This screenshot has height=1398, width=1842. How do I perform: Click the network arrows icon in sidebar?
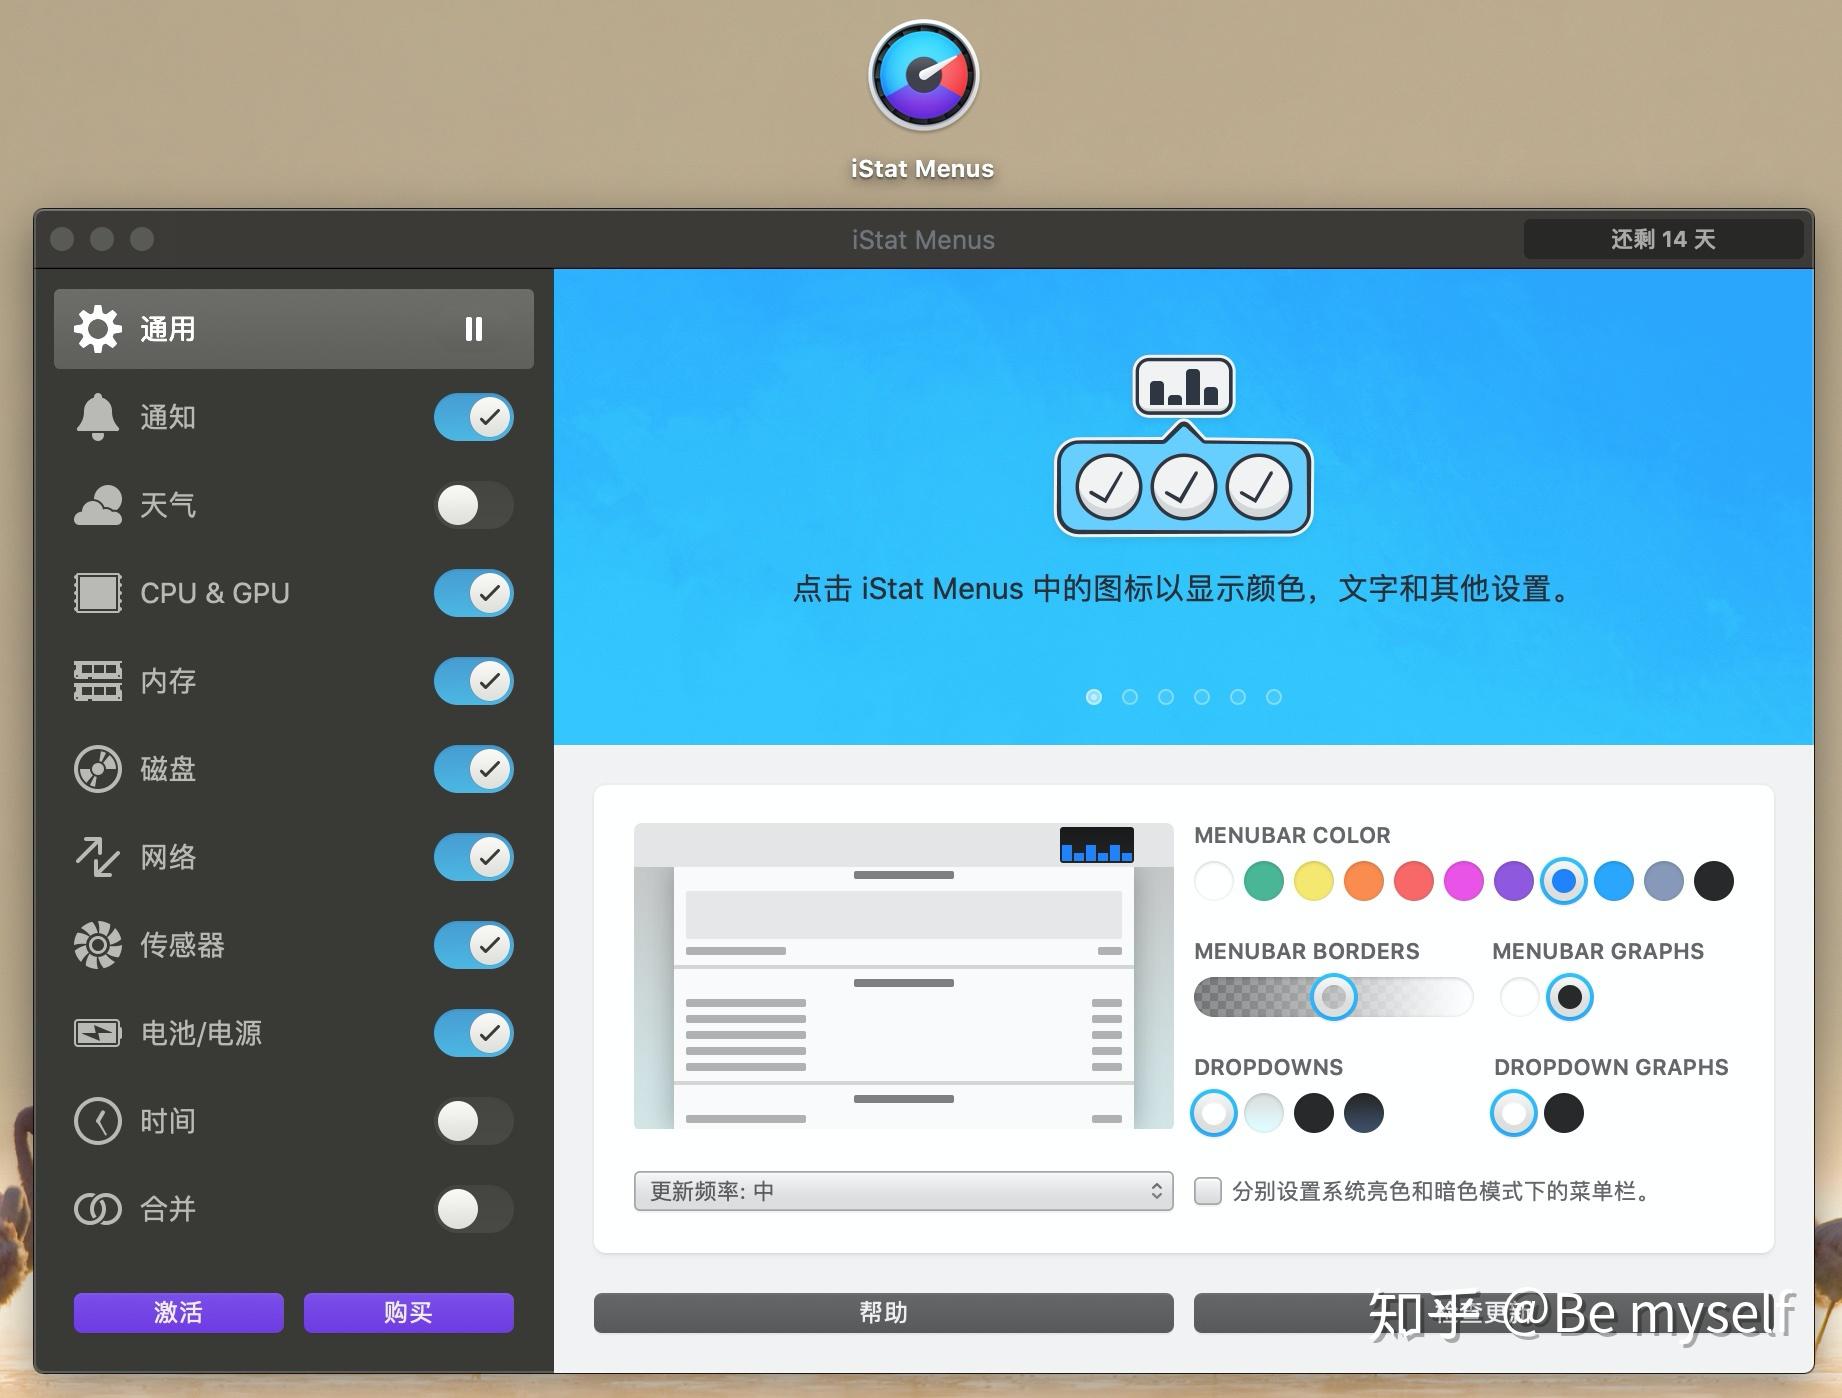tap(98, 857)
